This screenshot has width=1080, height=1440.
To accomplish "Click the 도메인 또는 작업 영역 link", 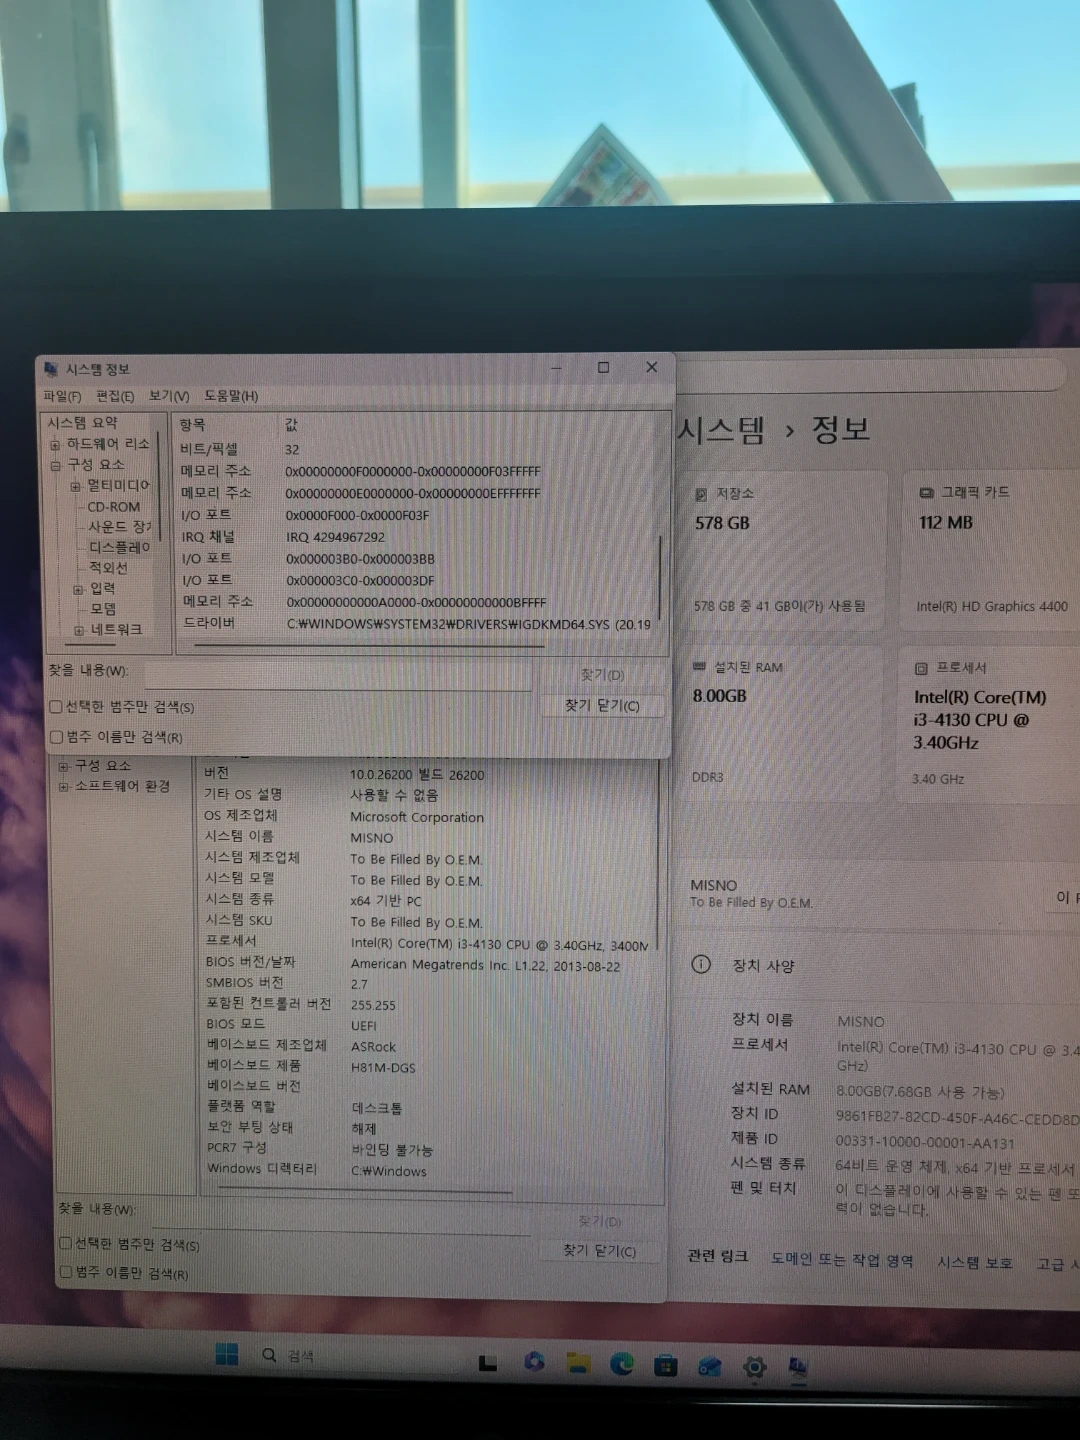I will point(841,1260).
